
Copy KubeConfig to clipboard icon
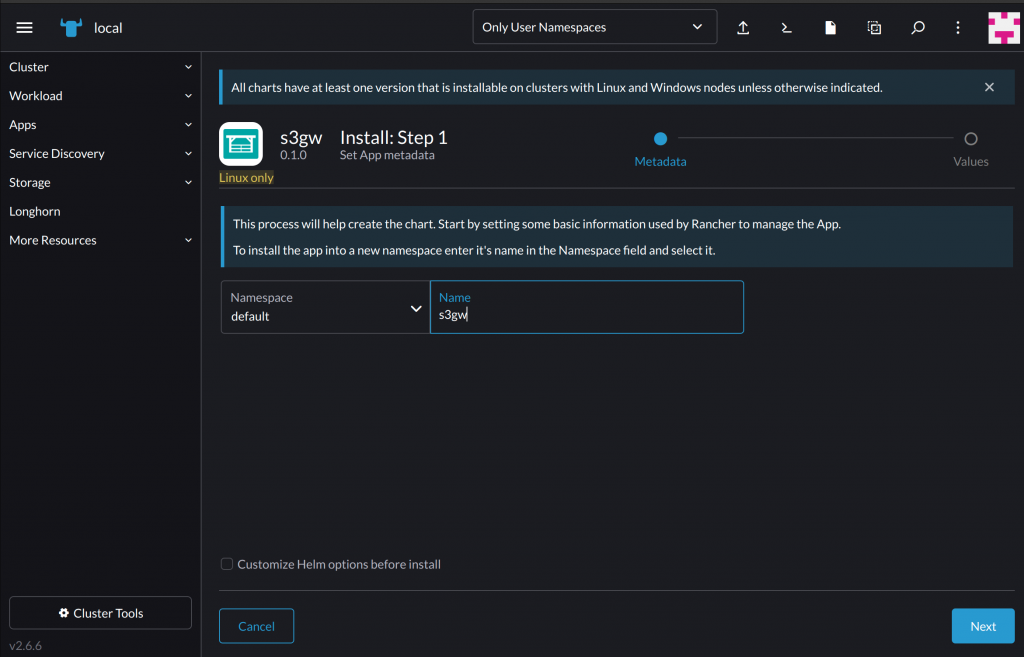point(874,28)
